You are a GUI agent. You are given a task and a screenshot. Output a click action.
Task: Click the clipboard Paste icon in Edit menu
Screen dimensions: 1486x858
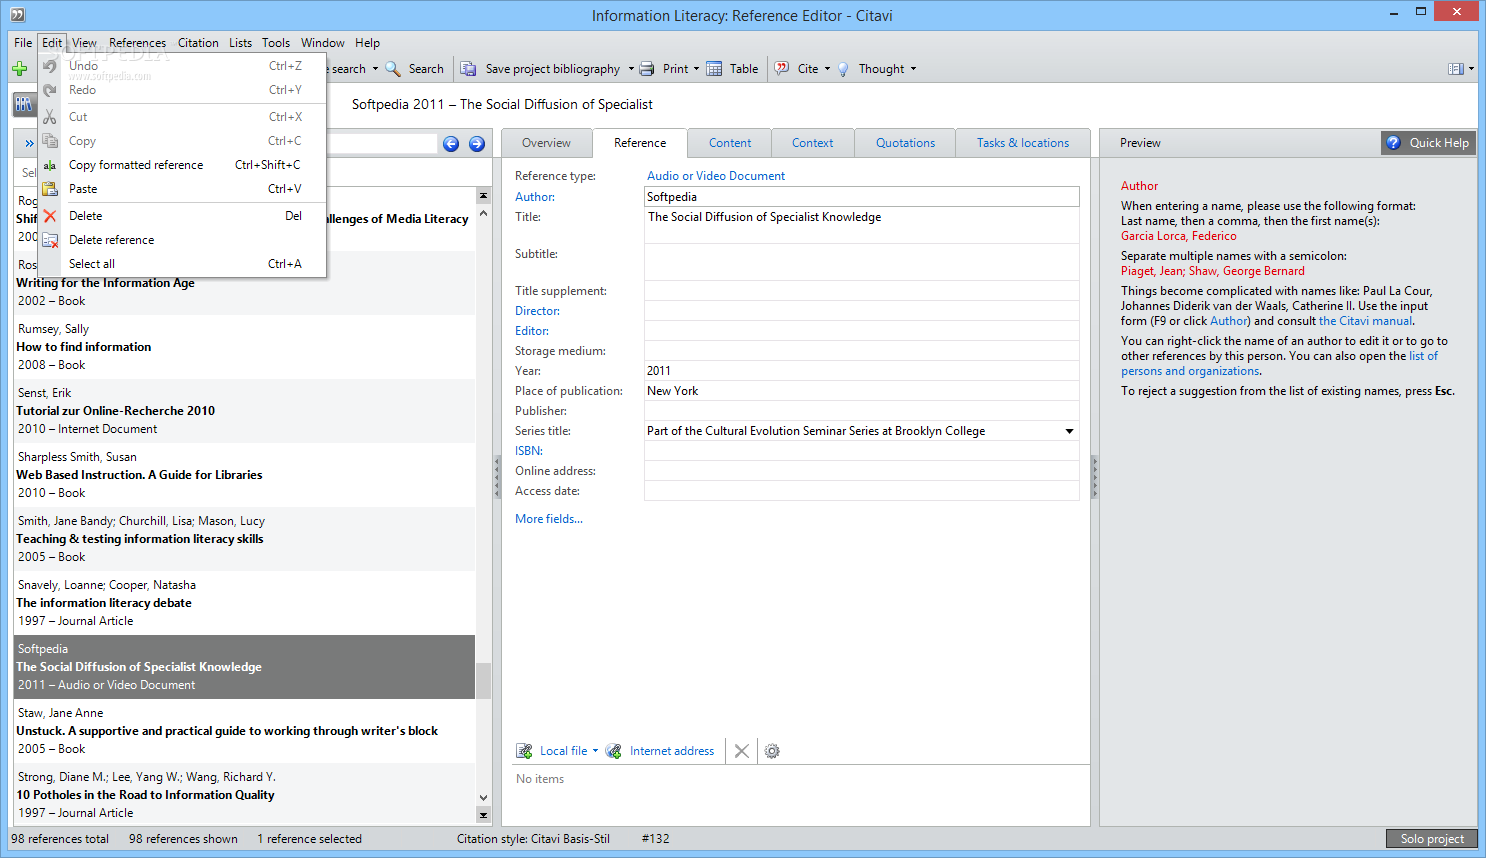50,189
